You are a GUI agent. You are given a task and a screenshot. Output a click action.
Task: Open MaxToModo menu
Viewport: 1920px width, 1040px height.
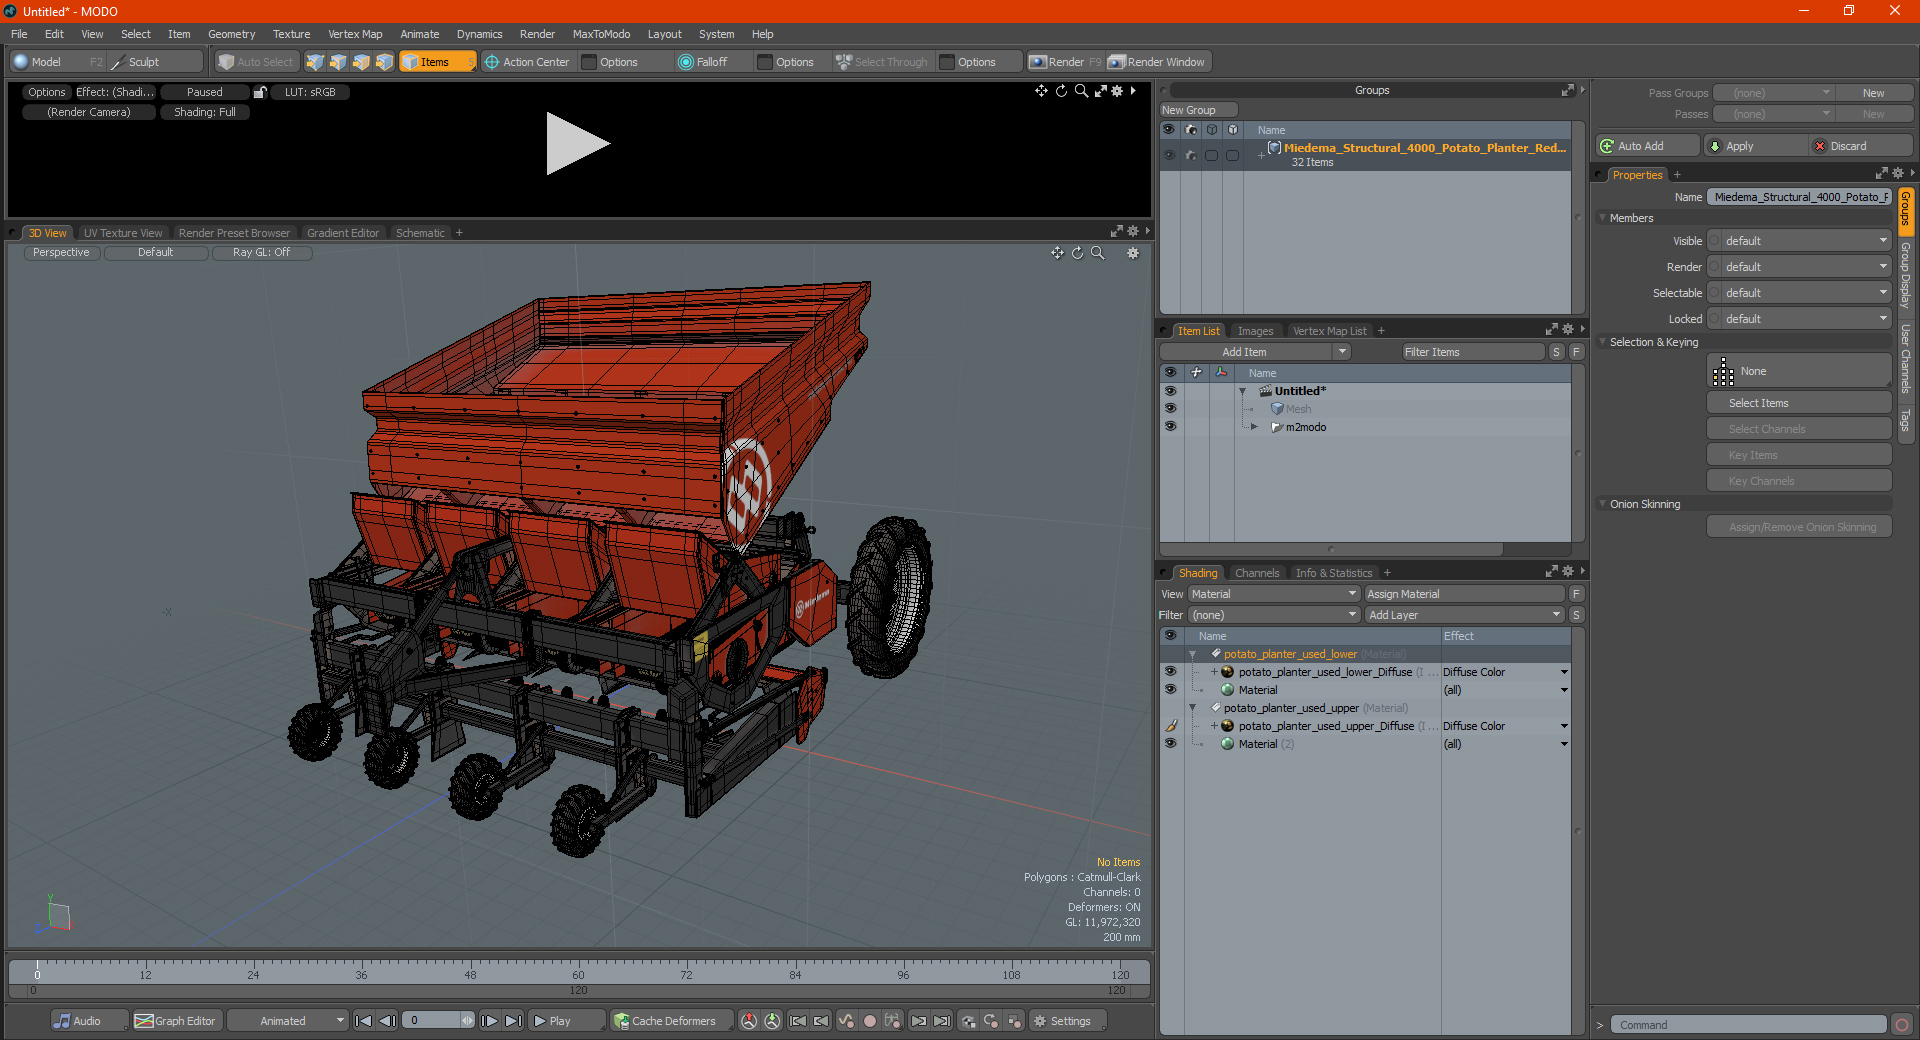[x=601, y=34]
